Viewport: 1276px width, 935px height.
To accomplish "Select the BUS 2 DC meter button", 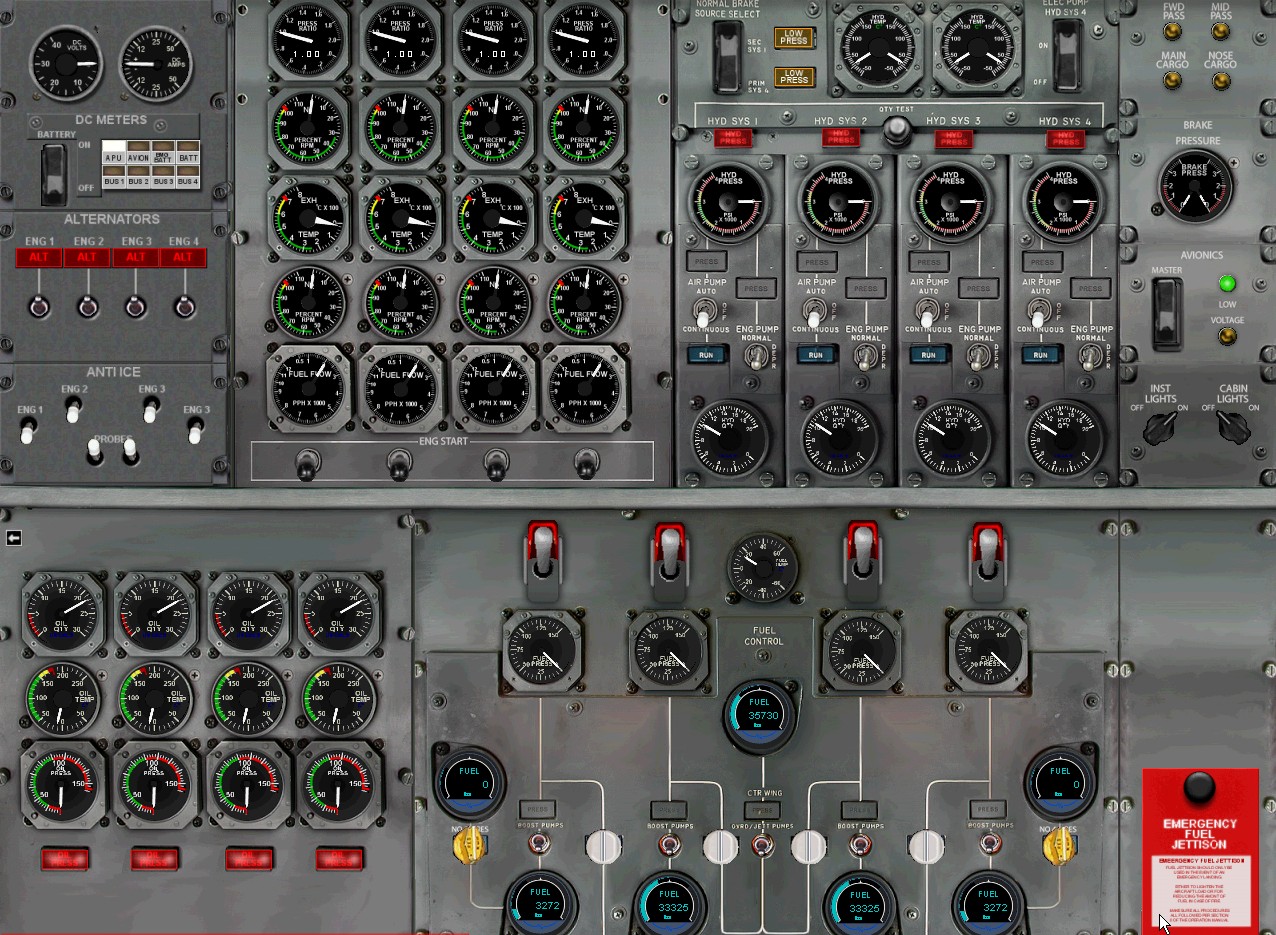I will [138, 177].
